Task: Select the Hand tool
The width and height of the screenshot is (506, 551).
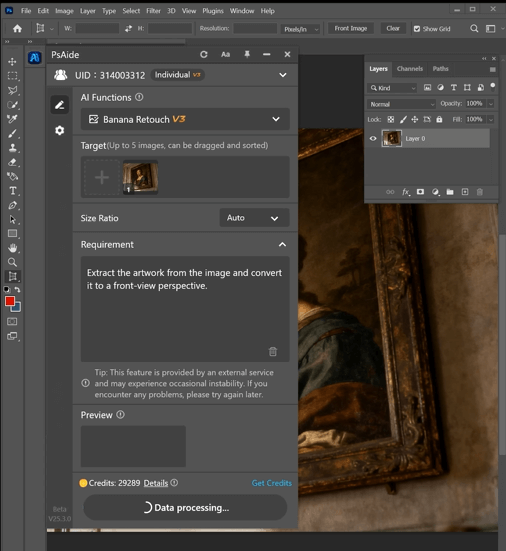Action: (12, 248)
